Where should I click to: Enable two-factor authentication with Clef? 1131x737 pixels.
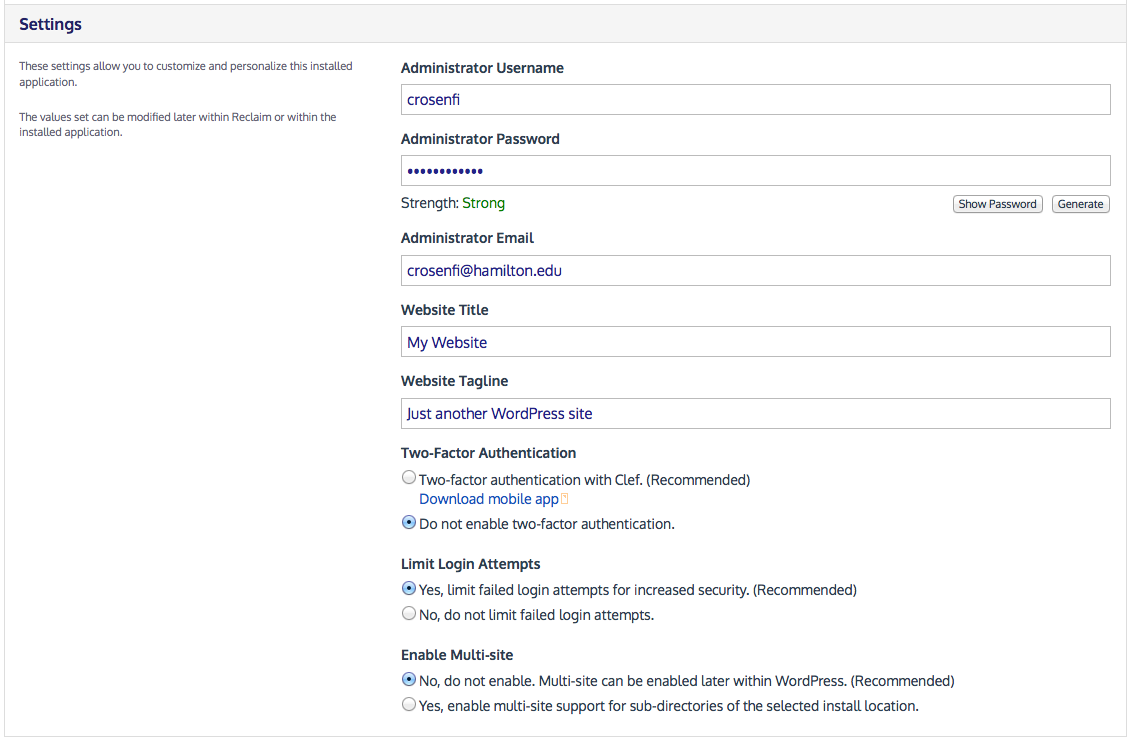click(409, 477)
